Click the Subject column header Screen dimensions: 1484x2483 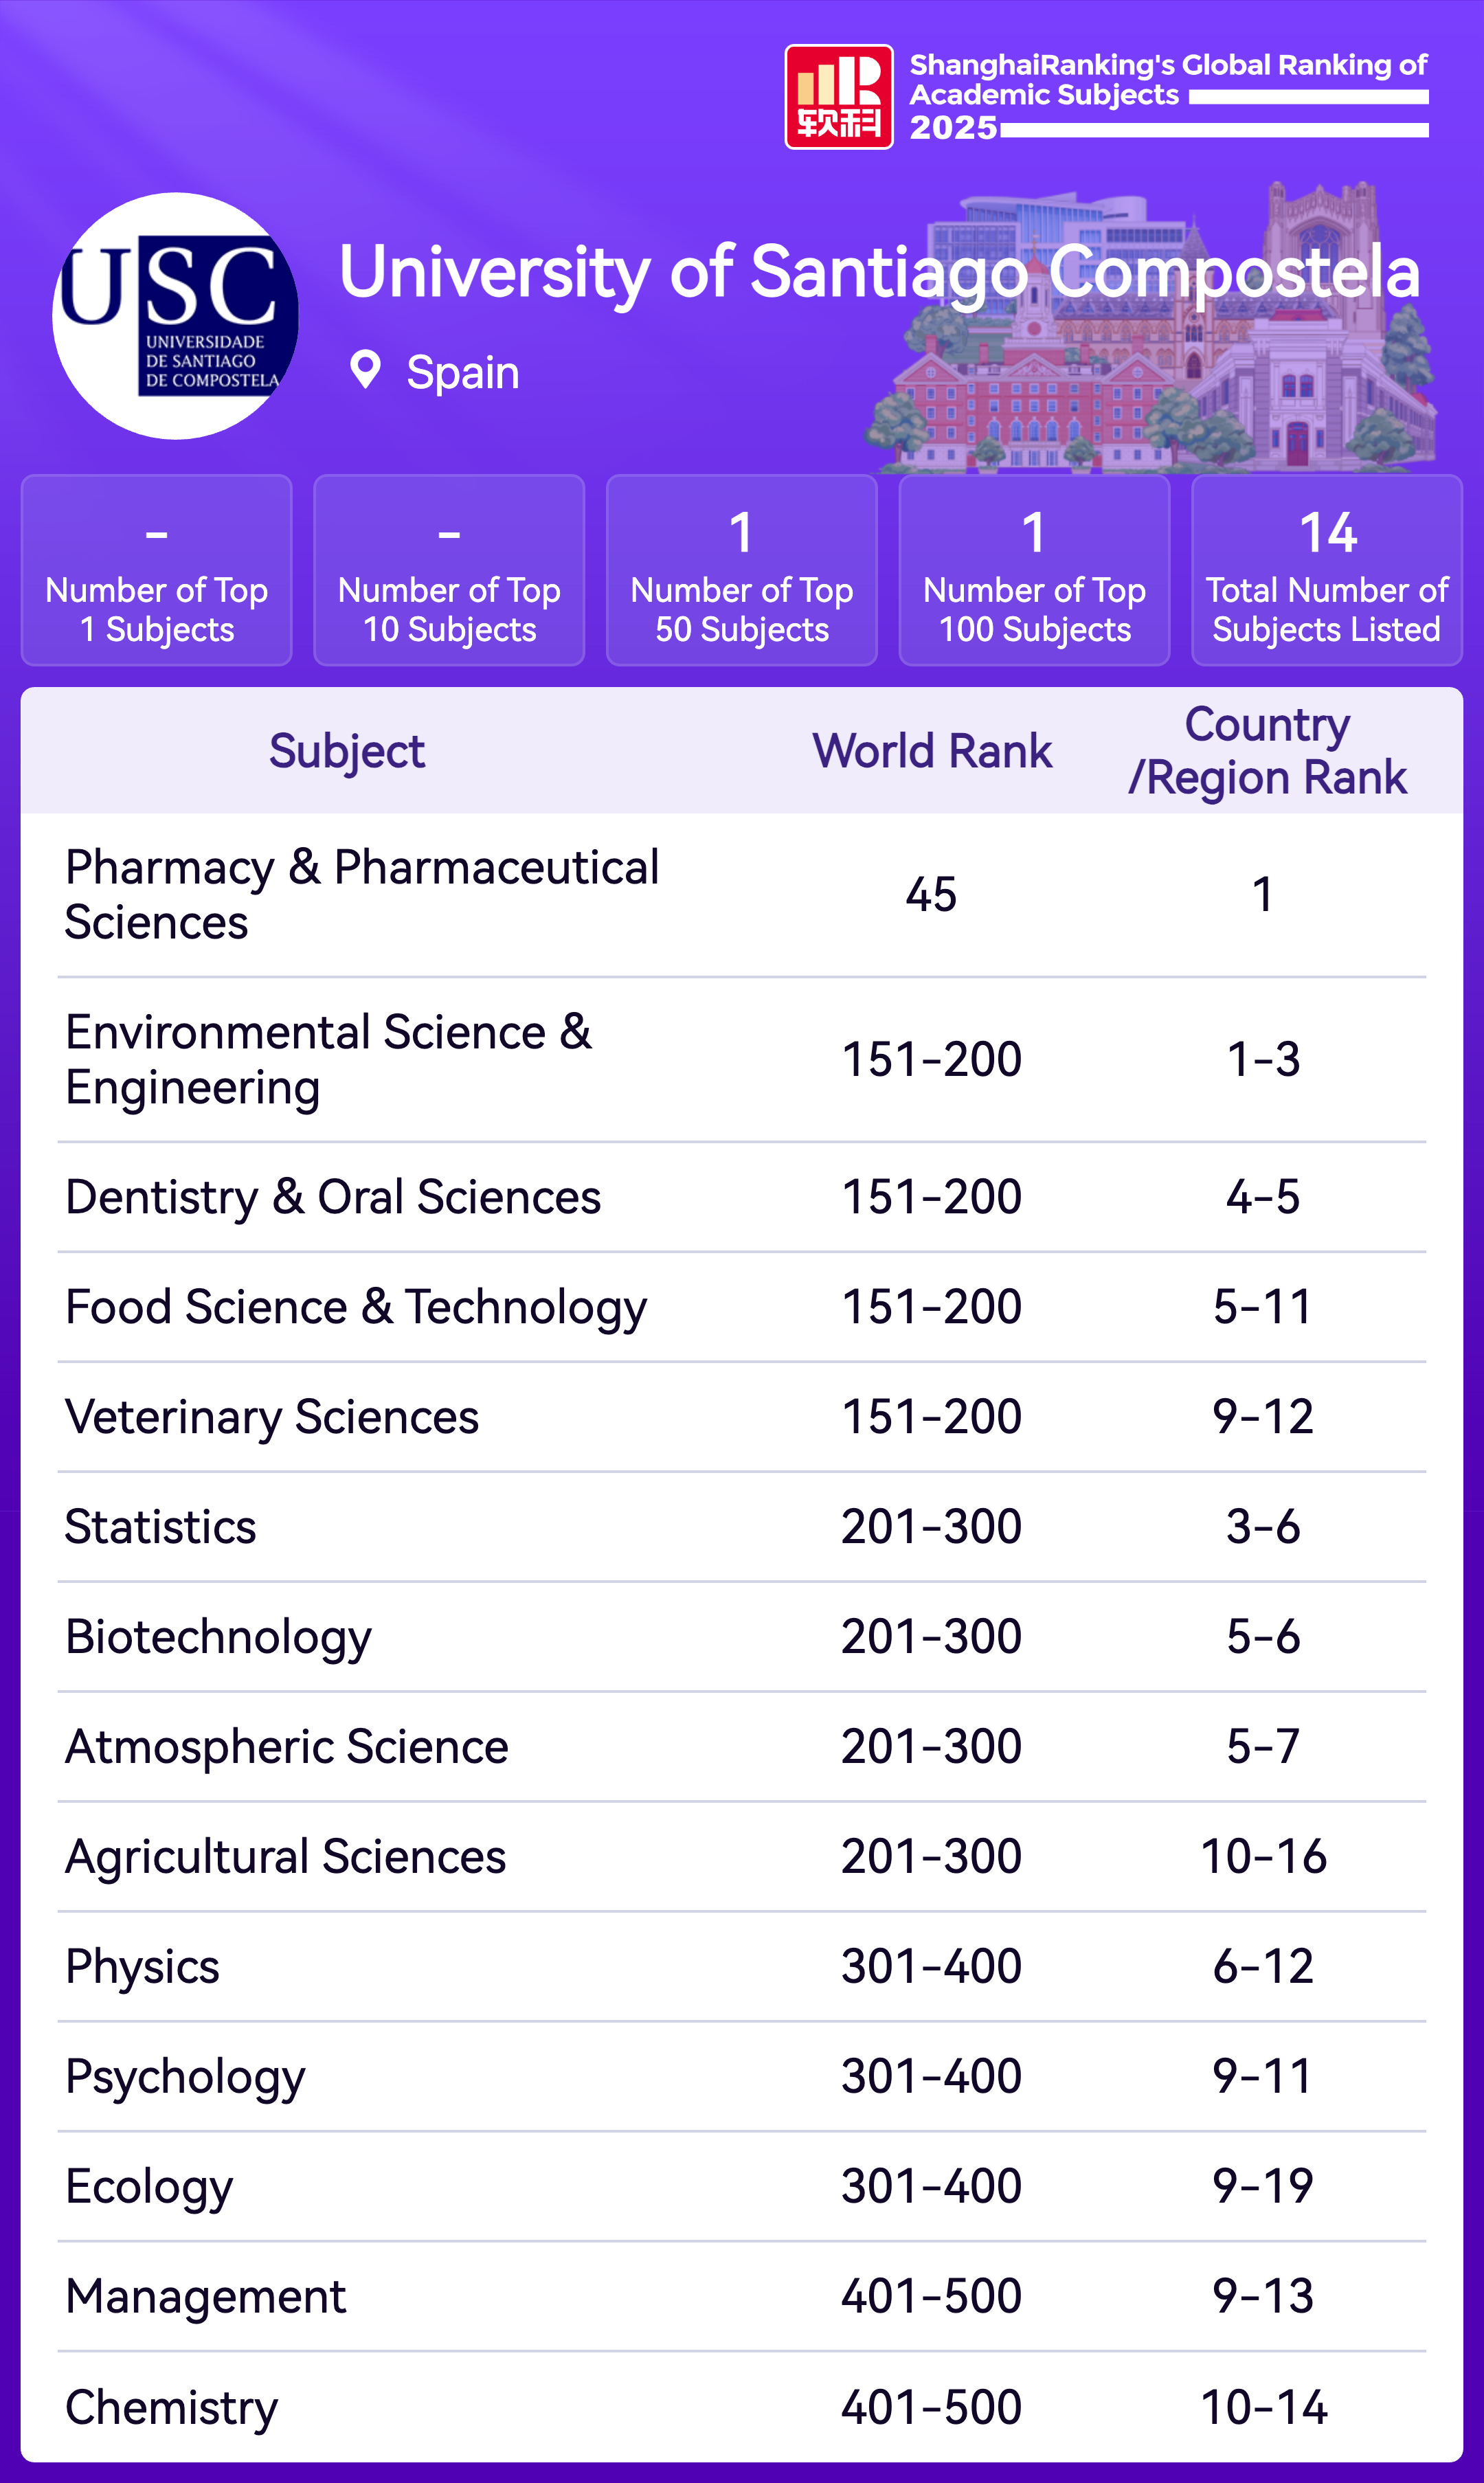(346, 751)
